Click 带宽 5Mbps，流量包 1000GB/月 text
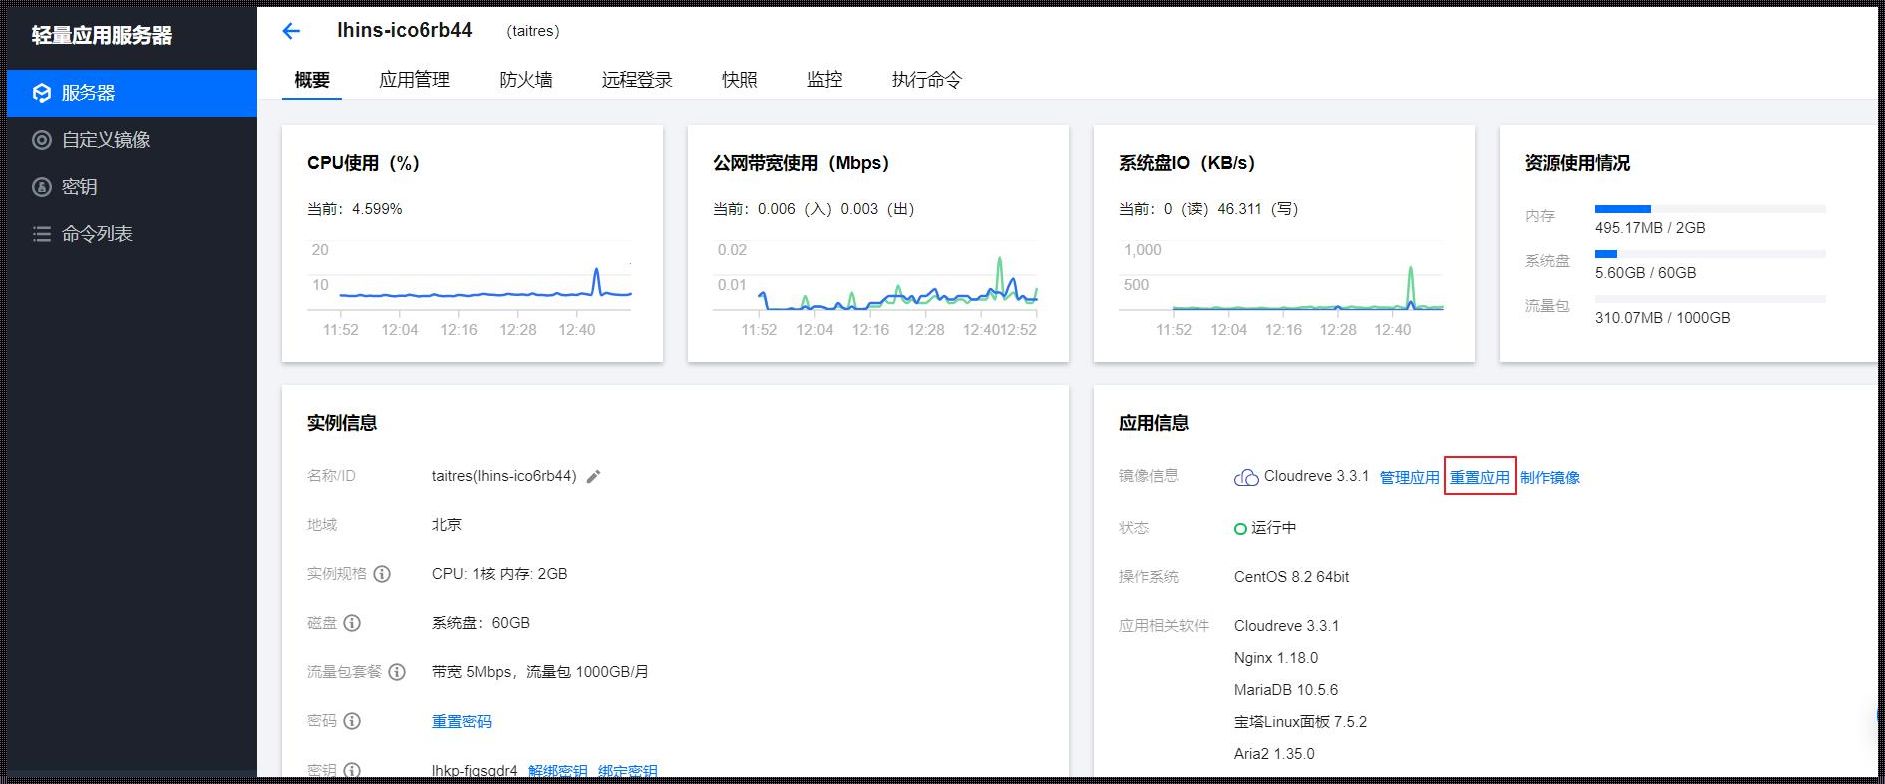 pyautogui.click(x=540, y=672)
